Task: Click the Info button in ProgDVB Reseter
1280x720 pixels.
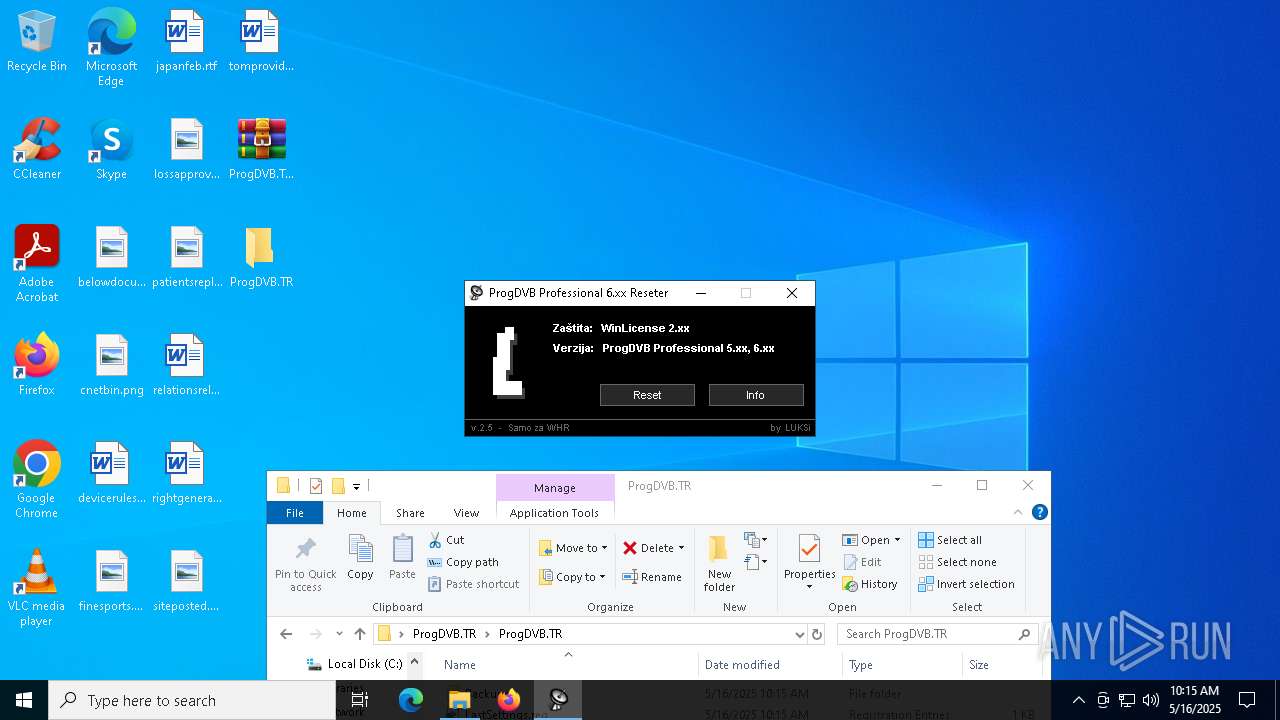Action: click(x=756, y=395)
